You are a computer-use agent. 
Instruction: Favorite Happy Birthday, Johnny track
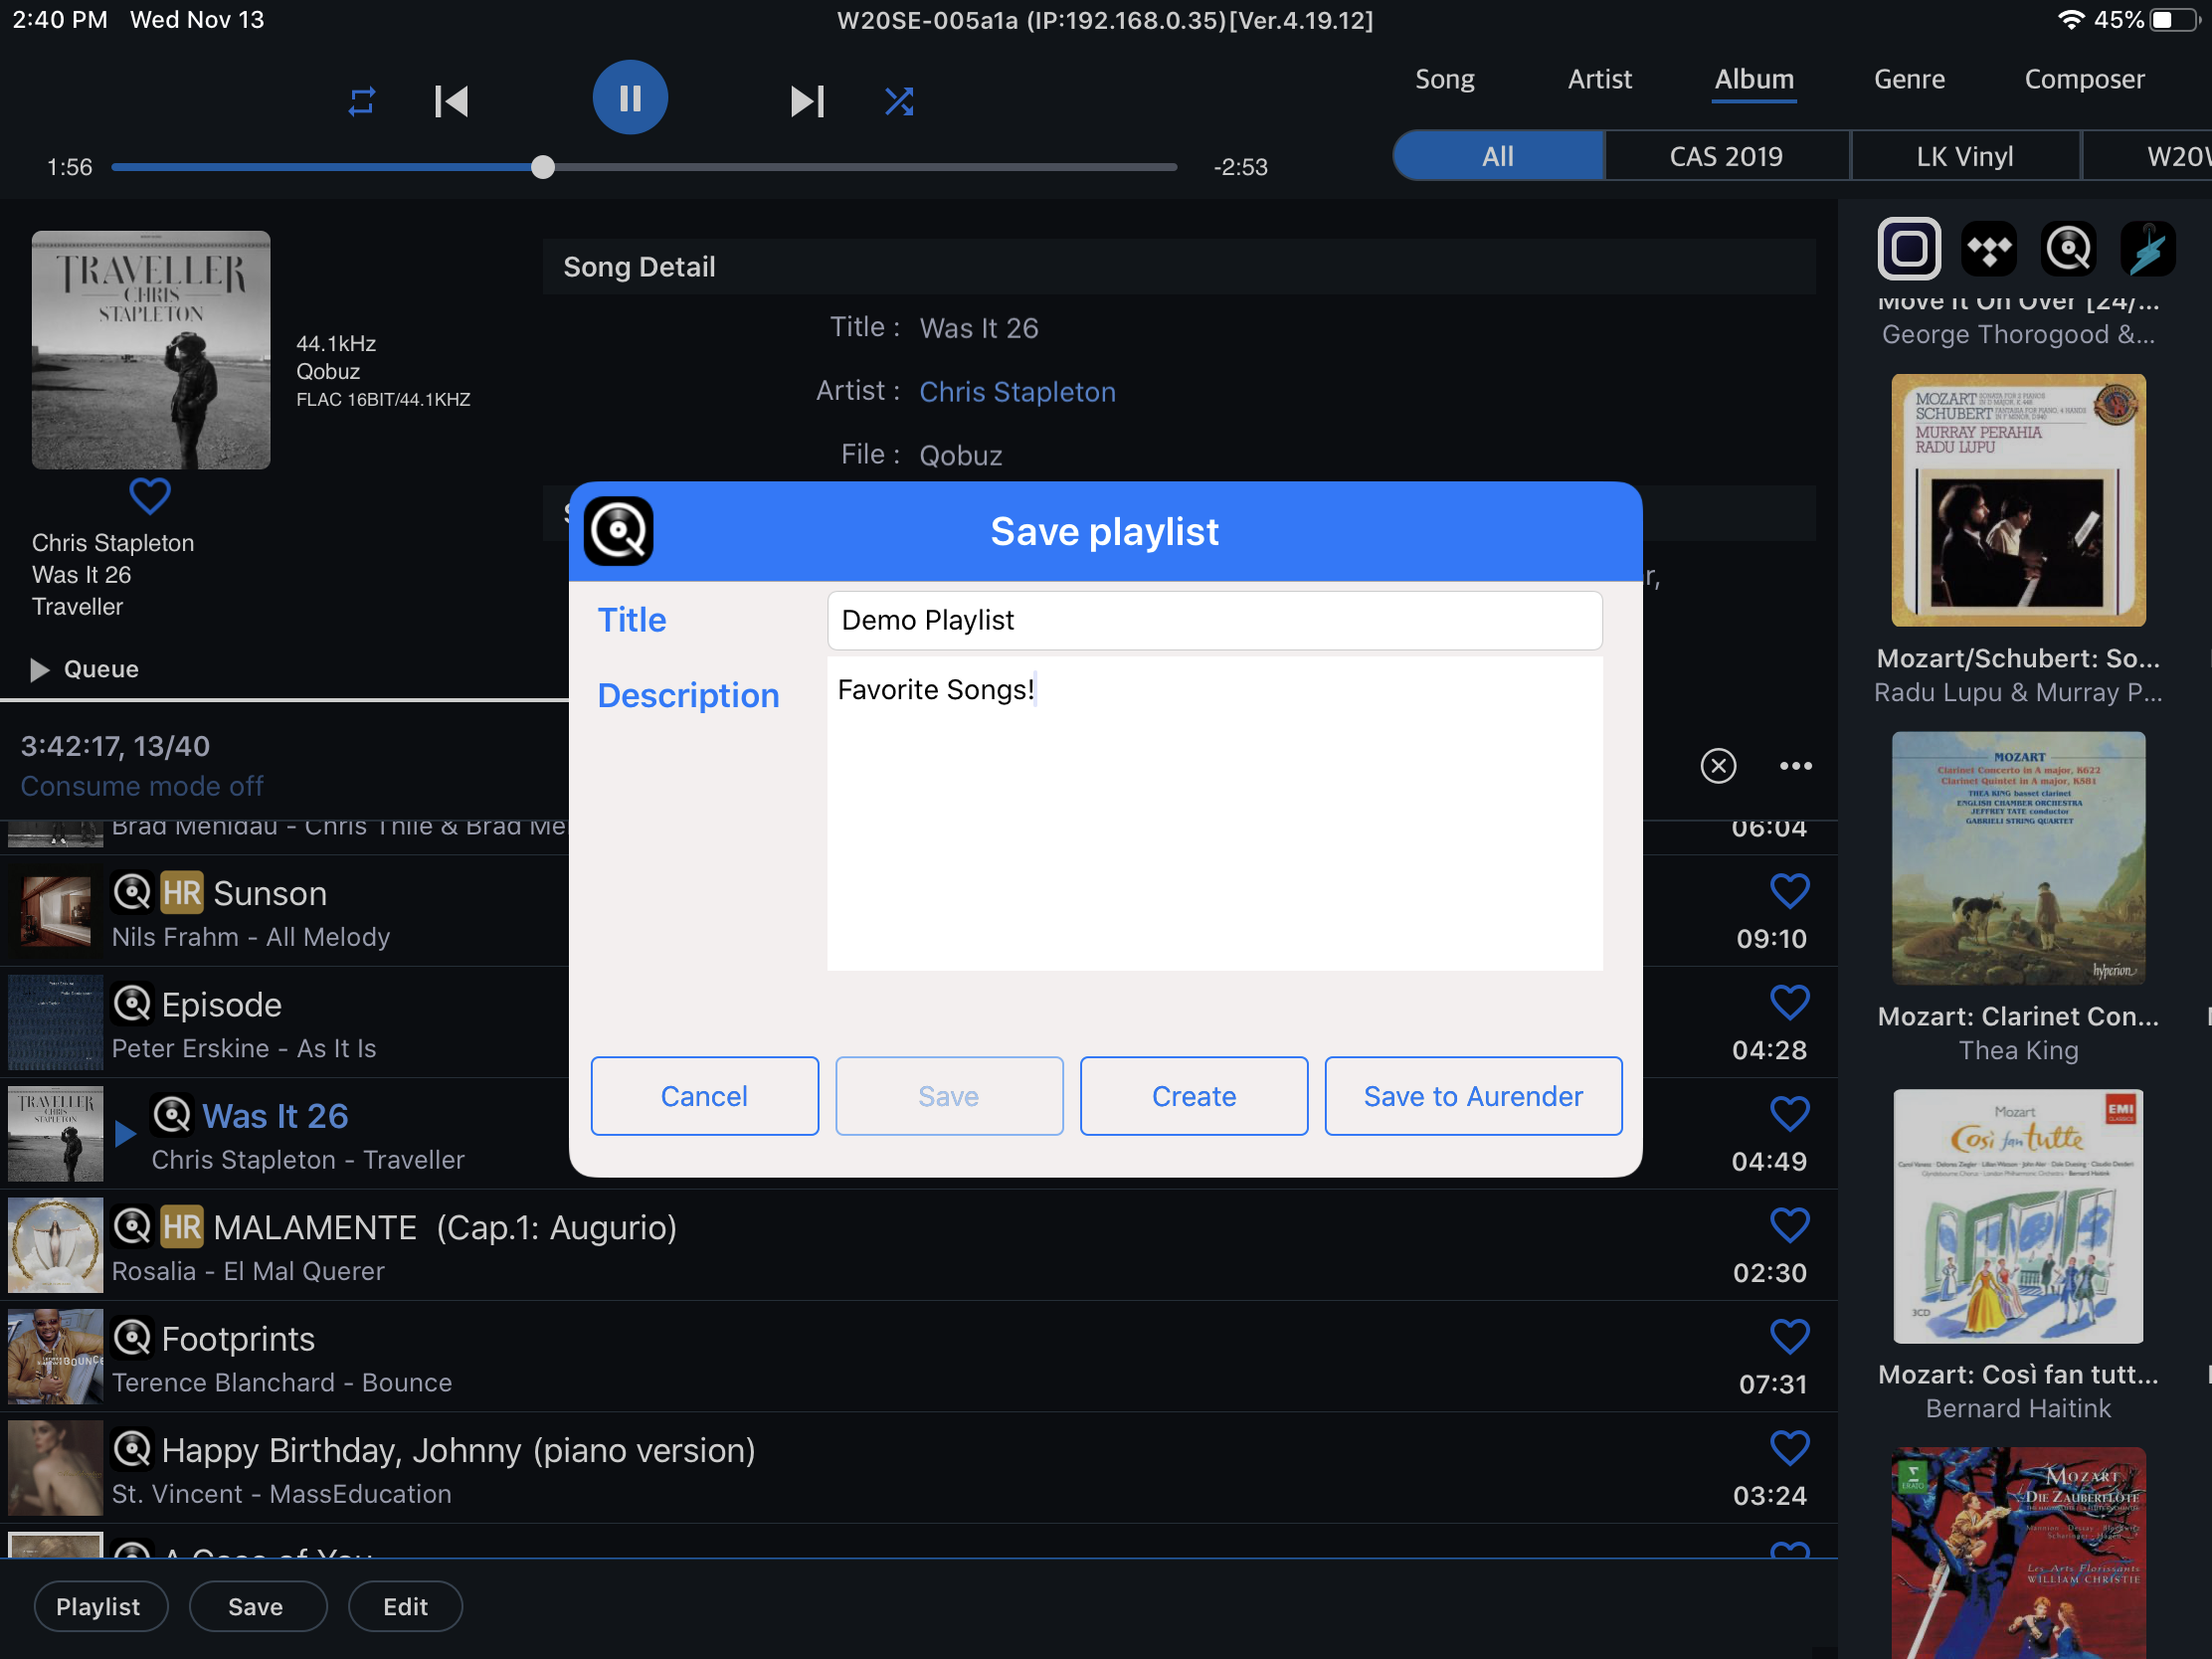pyautogui.click(x=1789, y=1448)
